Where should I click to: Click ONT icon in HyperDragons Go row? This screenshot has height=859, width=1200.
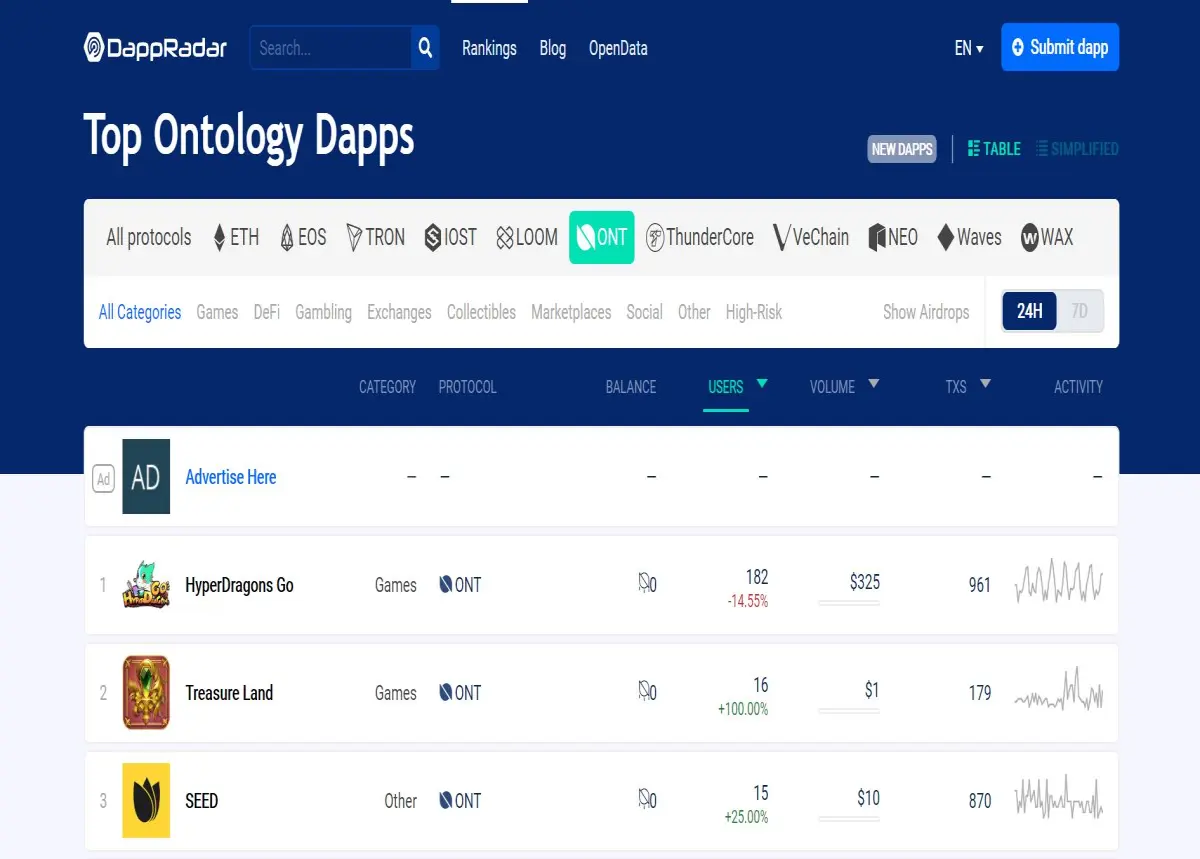[x=445, y=584]
